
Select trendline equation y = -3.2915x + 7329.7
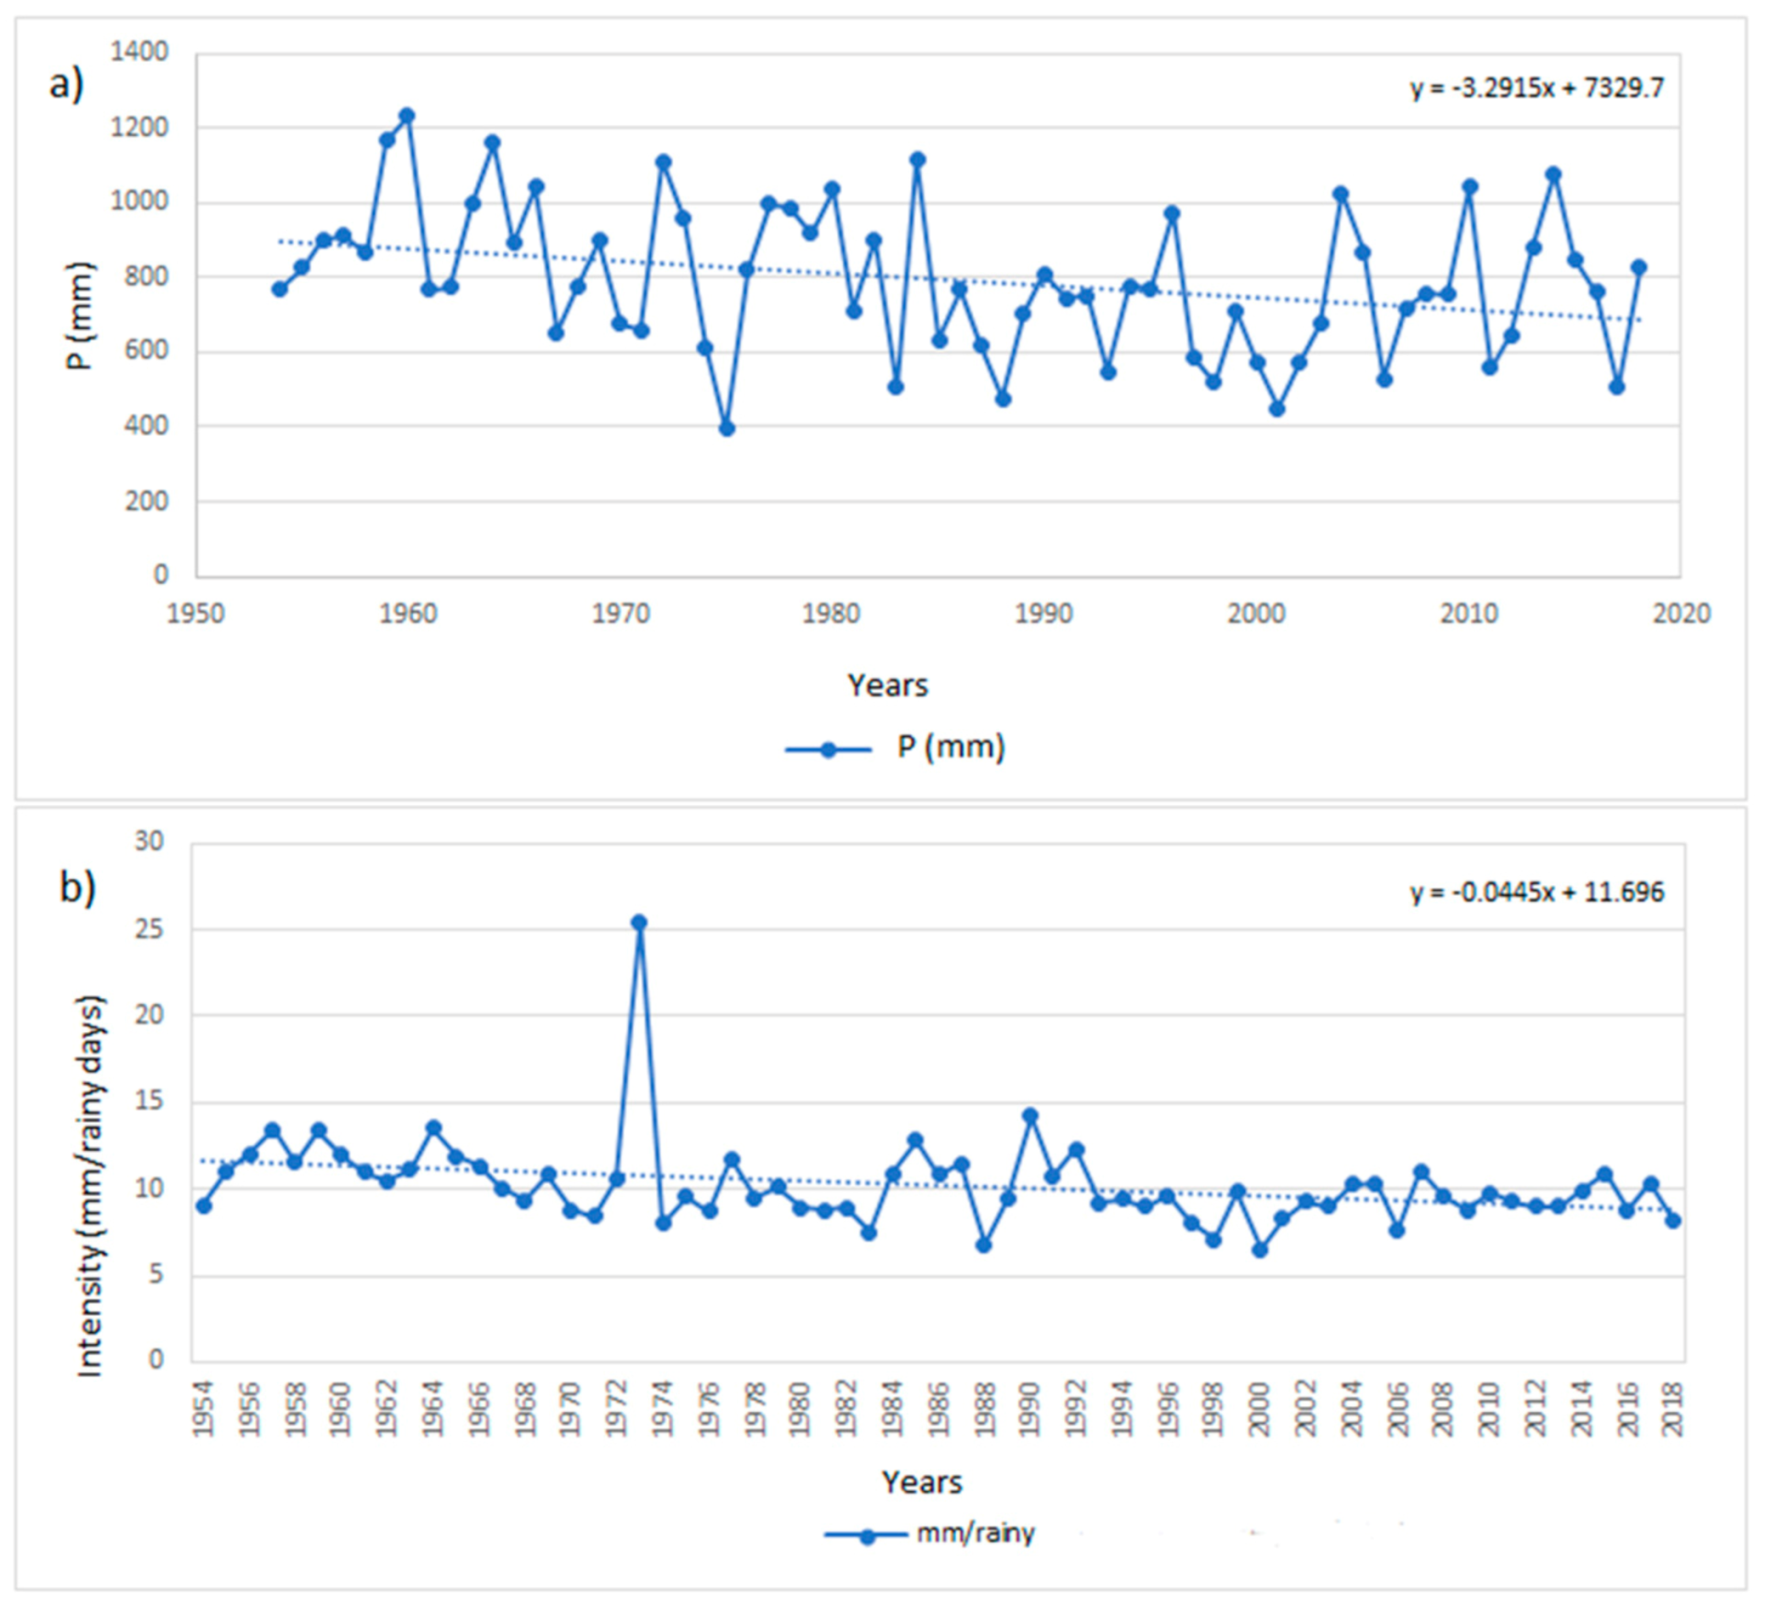1536,88
